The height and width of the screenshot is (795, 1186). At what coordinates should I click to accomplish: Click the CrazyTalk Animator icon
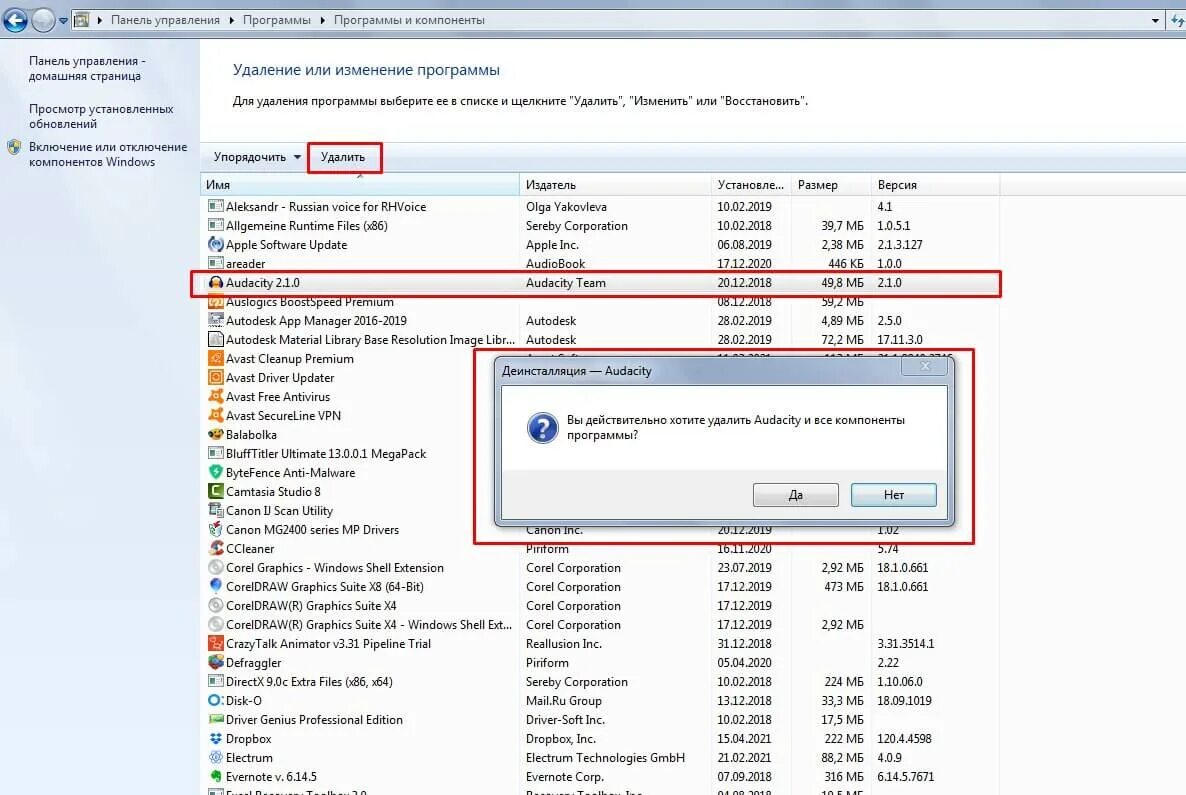(x=216, y=644)
